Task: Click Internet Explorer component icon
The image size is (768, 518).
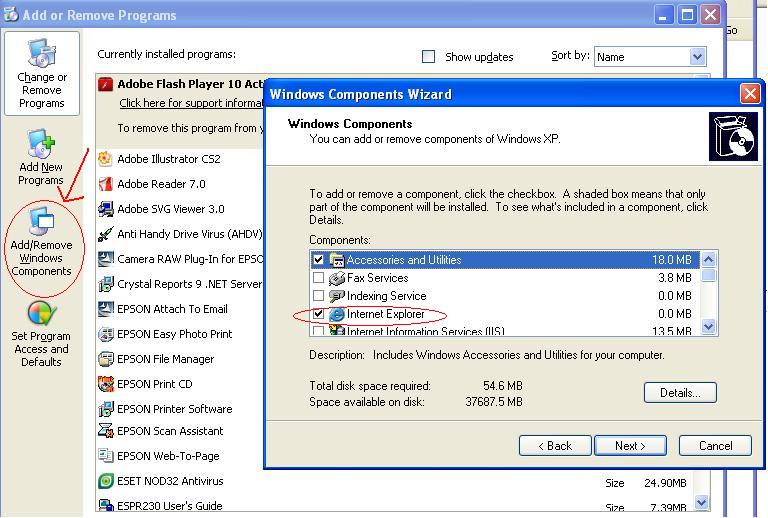Action: (x=337, y=314)
